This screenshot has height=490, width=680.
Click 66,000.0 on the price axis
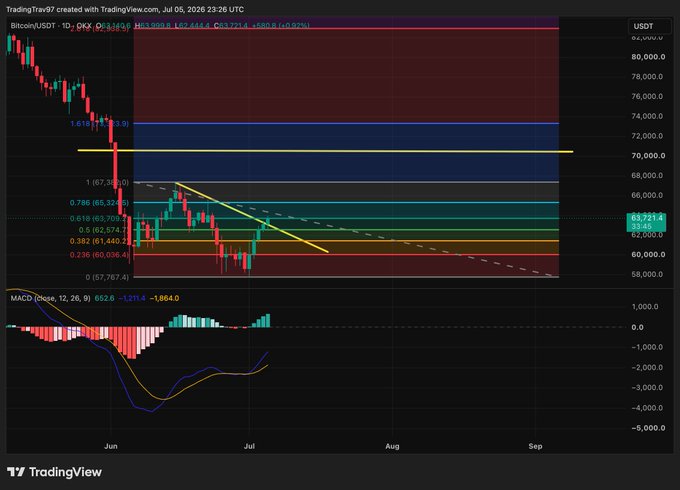[647, 195]
